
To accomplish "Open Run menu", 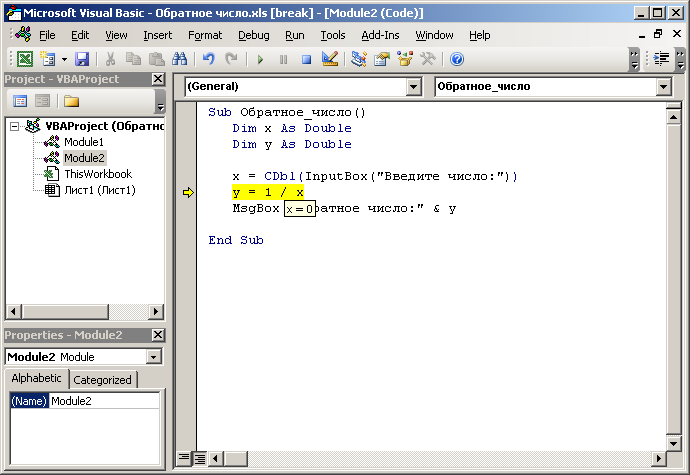I will (x=294, y=35).
